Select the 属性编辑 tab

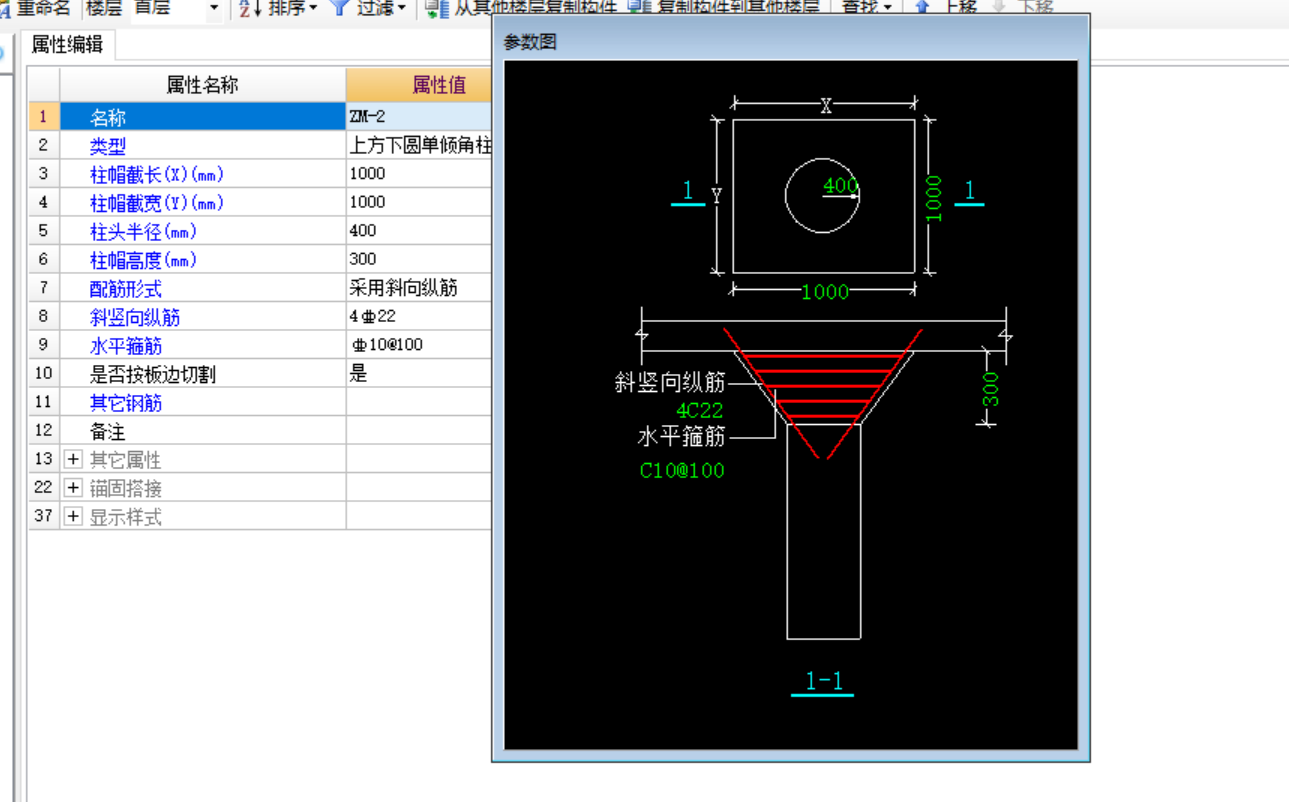[67, 44]
